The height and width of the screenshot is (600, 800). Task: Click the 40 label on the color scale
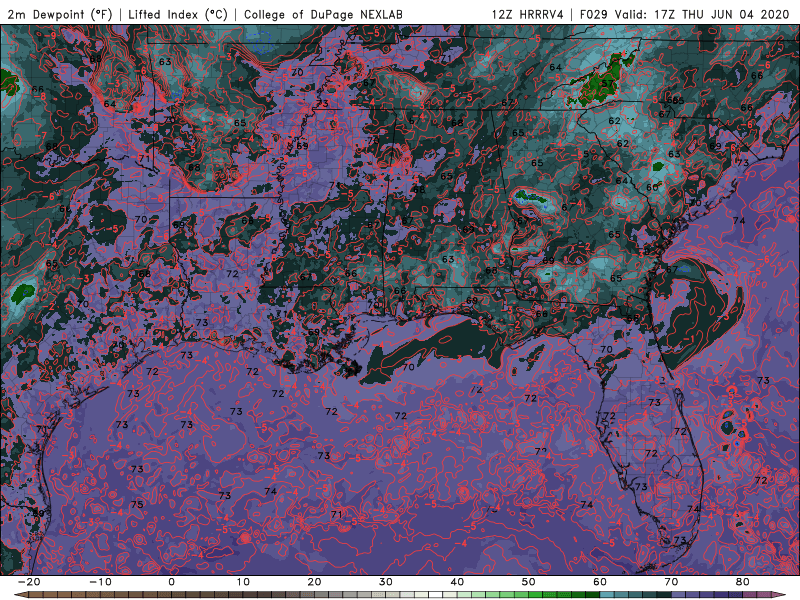[x=457, y=582]
